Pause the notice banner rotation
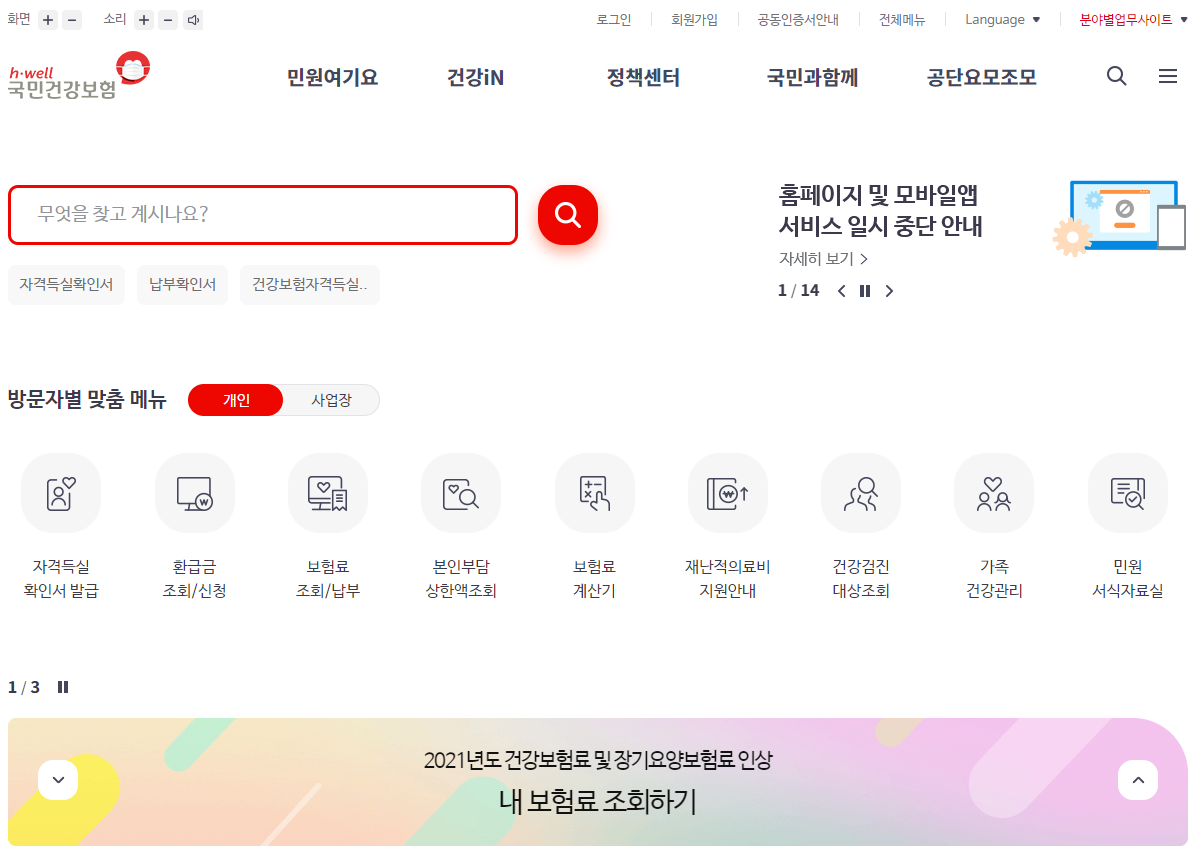This screenshot has width=1197, height=855. tap(865, 291)
